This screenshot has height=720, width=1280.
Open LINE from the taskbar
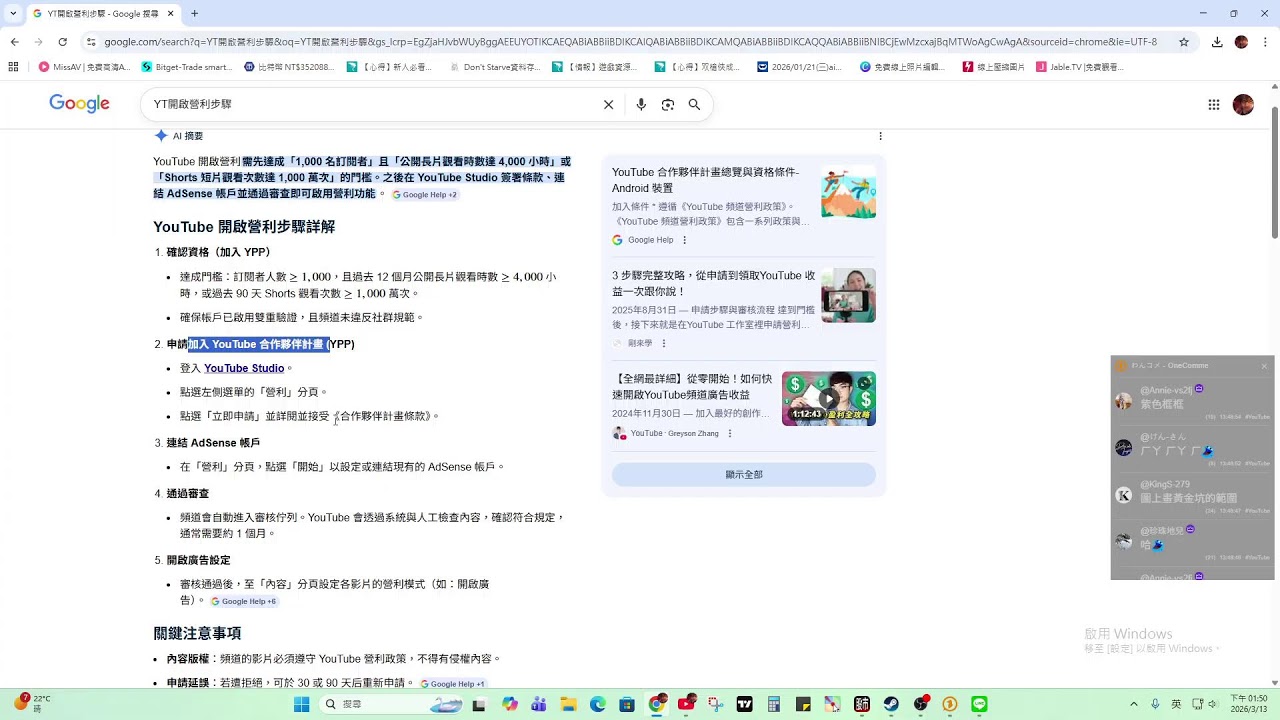tap(979, 704)
